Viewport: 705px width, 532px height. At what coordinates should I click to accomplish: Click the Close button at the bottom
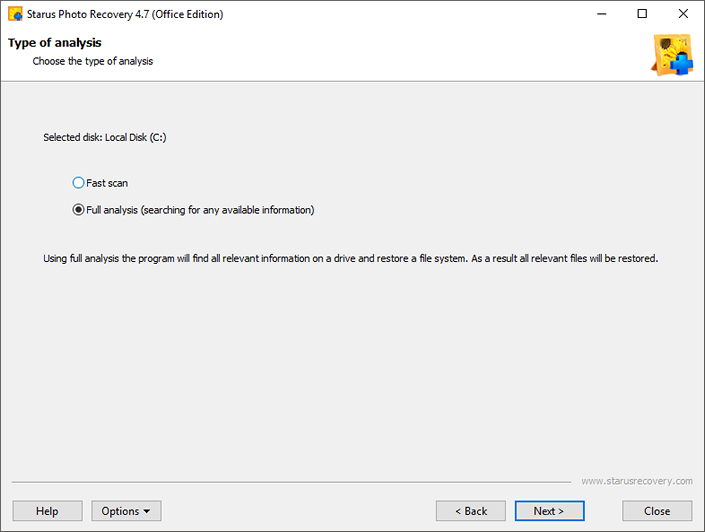657,511
